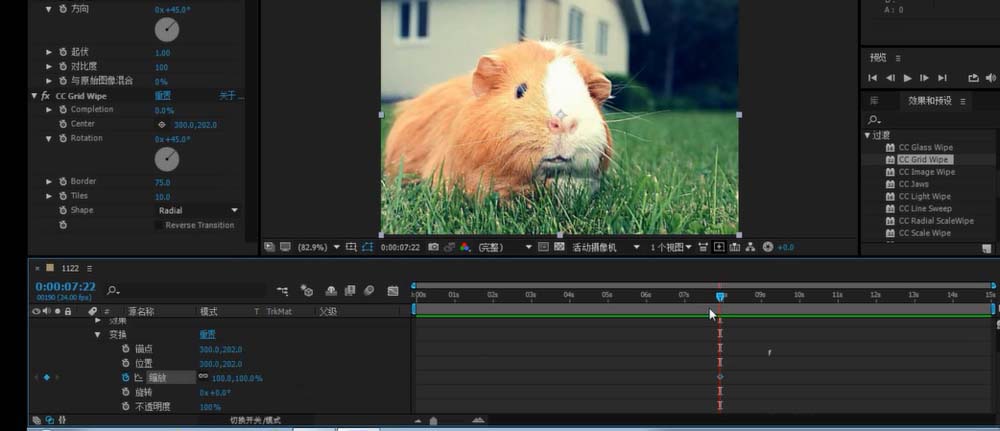Collapse the CC Grid Wipe effect group
This screenshot has width=1000, height=431.
34,96
